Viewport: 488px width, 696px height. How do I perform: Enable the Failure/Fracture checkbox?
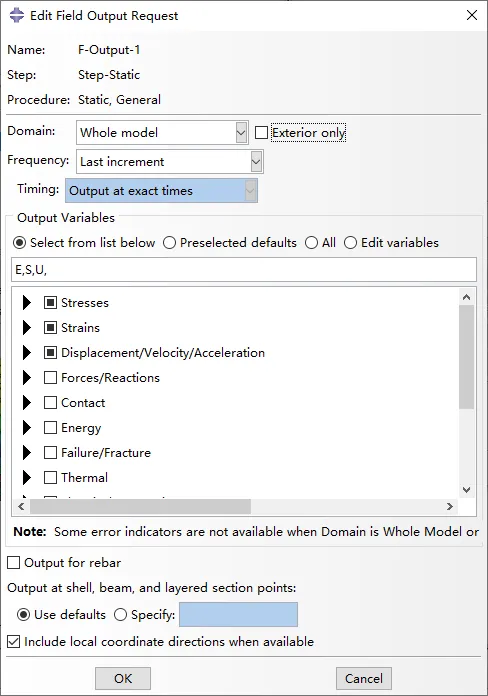[50, 453]
